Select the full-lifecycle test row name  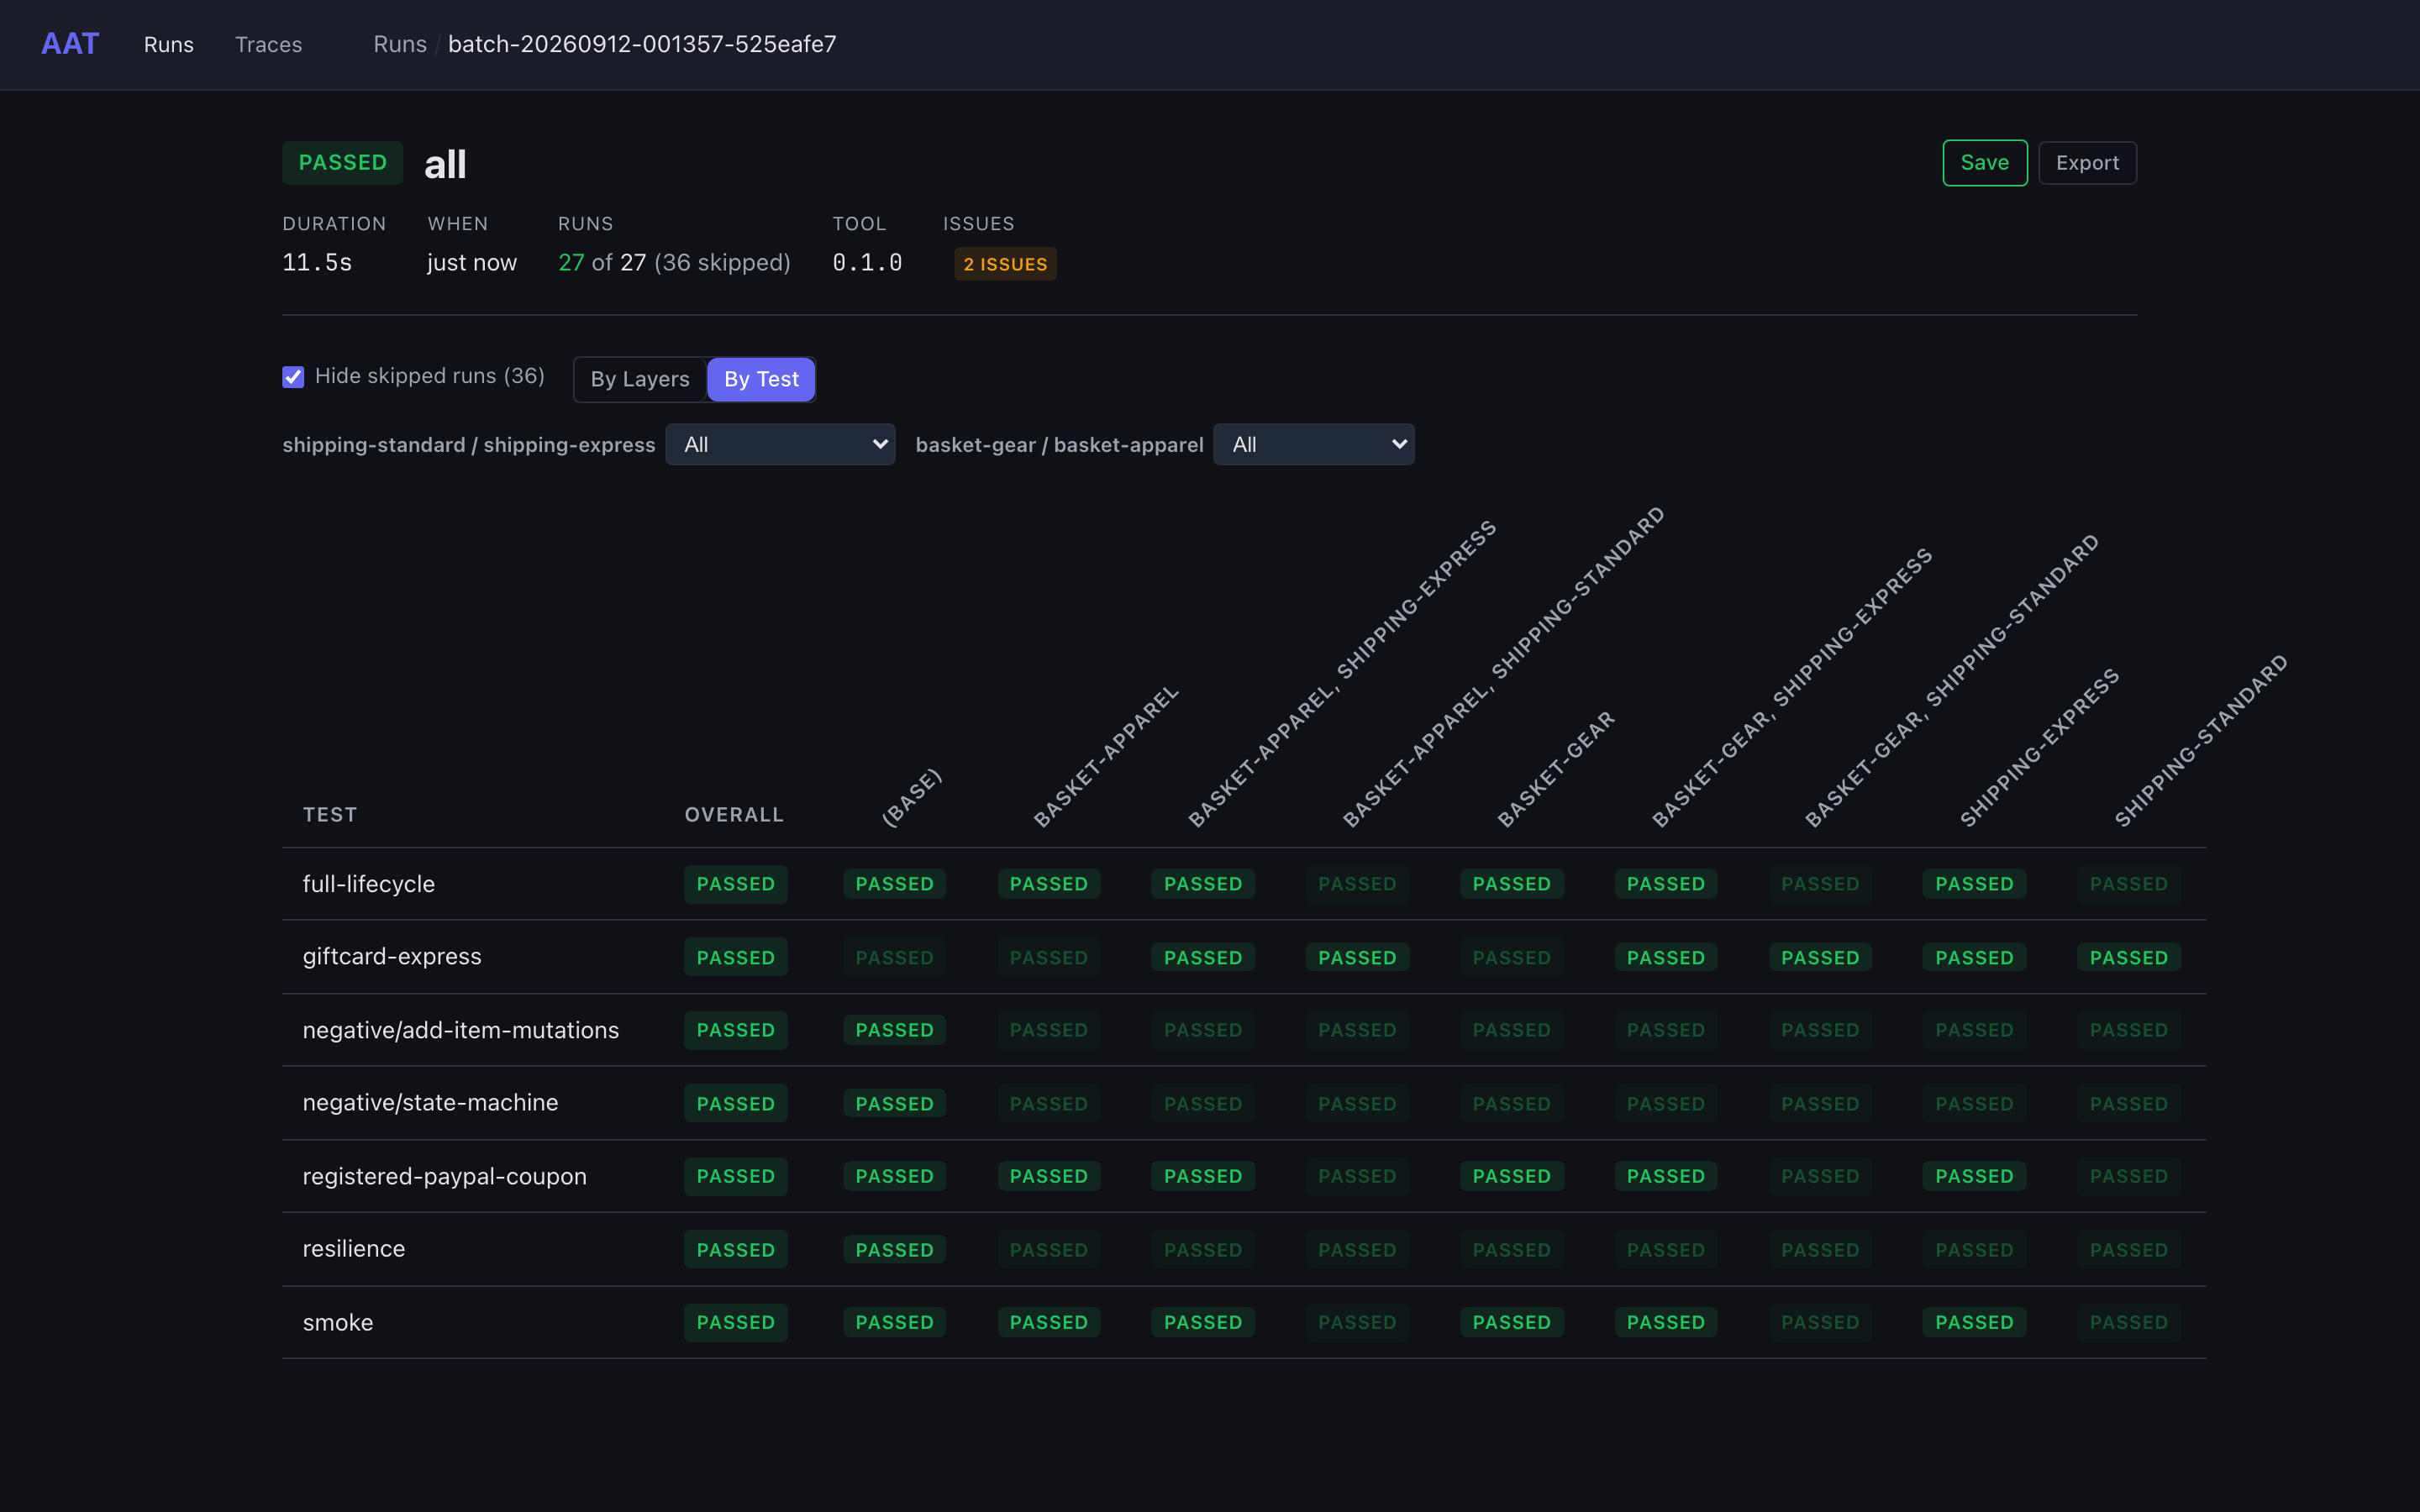(x=369, y=884)
